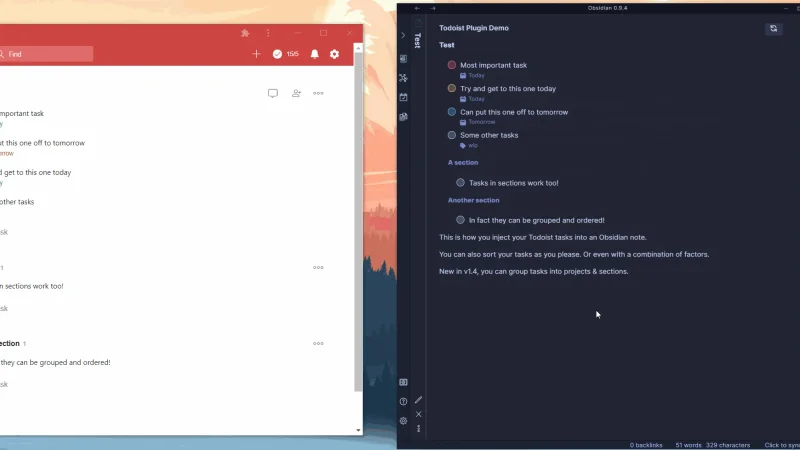Viewport: 800px width, 450px height.
Task: Complete 'Try and get to this one today' in Obsidian
Action: (x=452, y=88)
